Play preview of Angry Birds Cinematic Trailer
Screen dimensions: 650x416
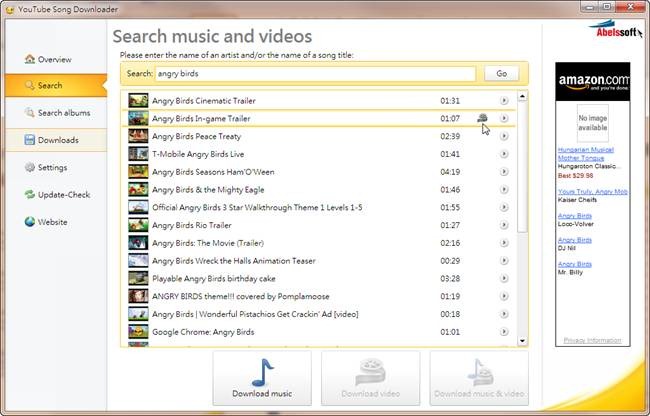tap(504, 101)
